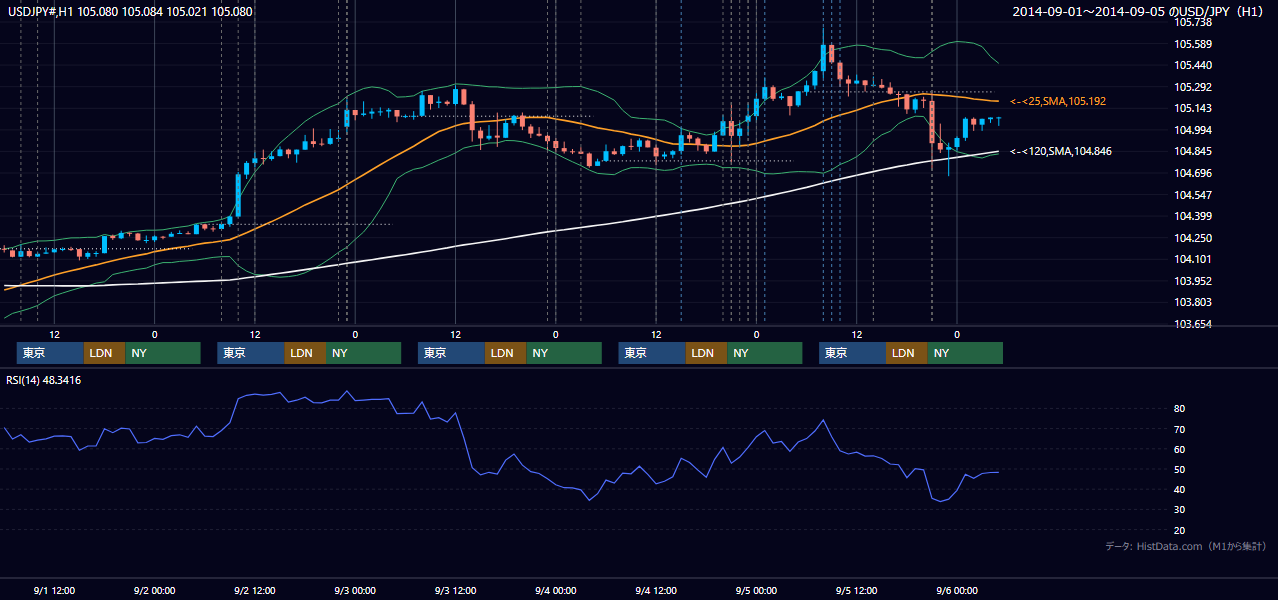Click the RSI scale value 30

1180,510
